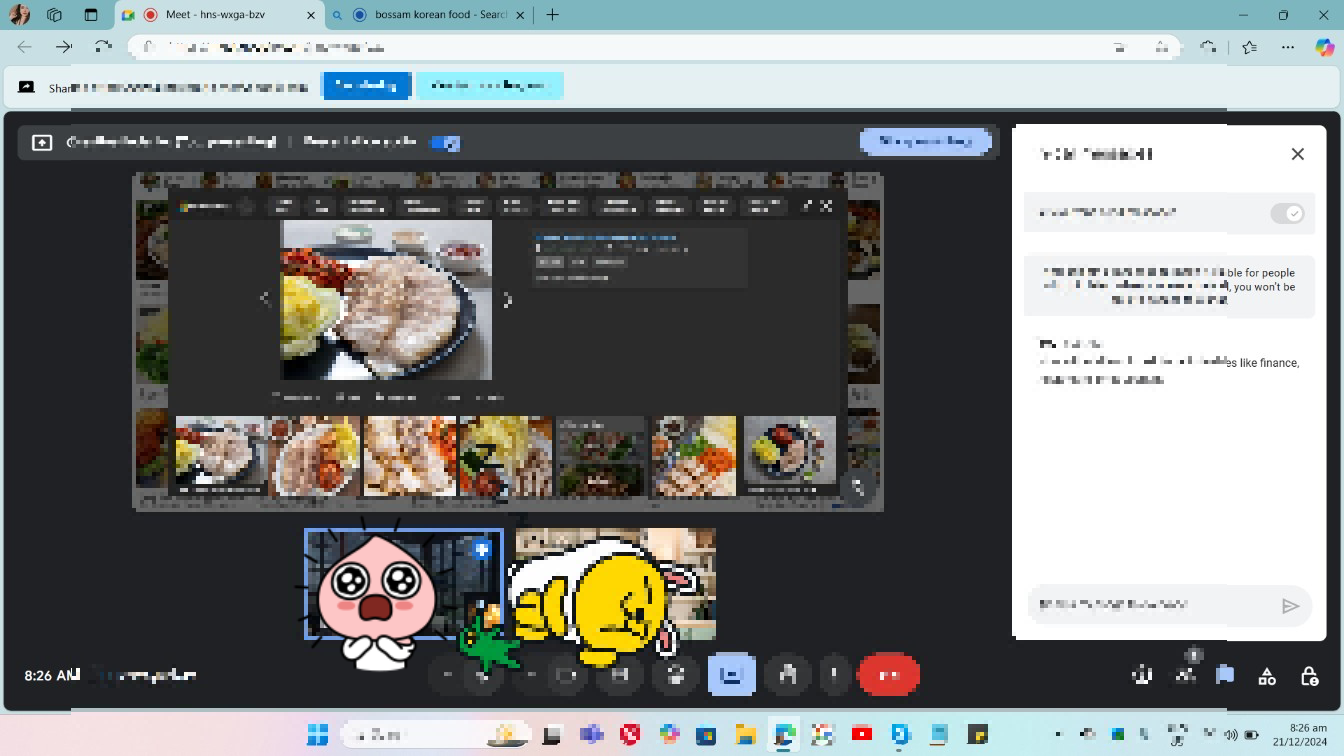
Task: Toggle the presentation audio switch in Meet bar
Action: (445, 143)
